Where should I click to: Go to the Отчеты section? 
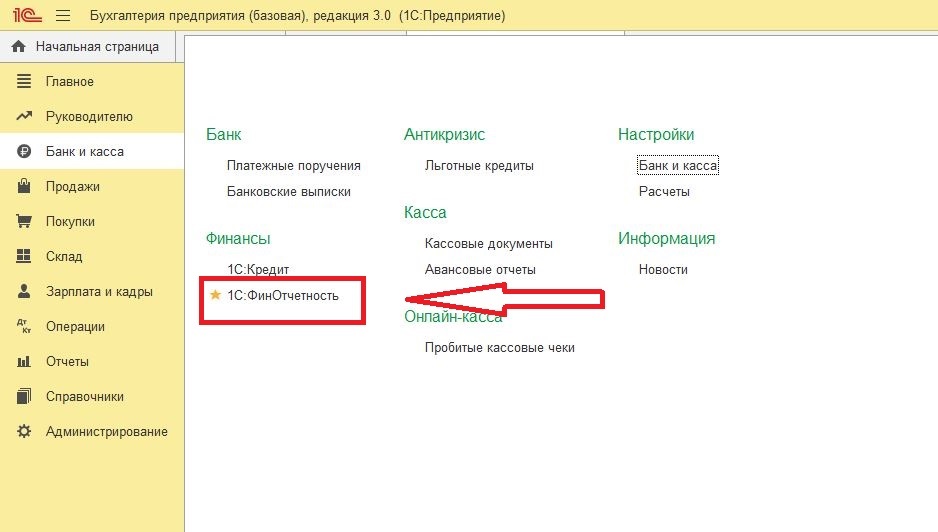pyautogui.click(x=67, y=361)
